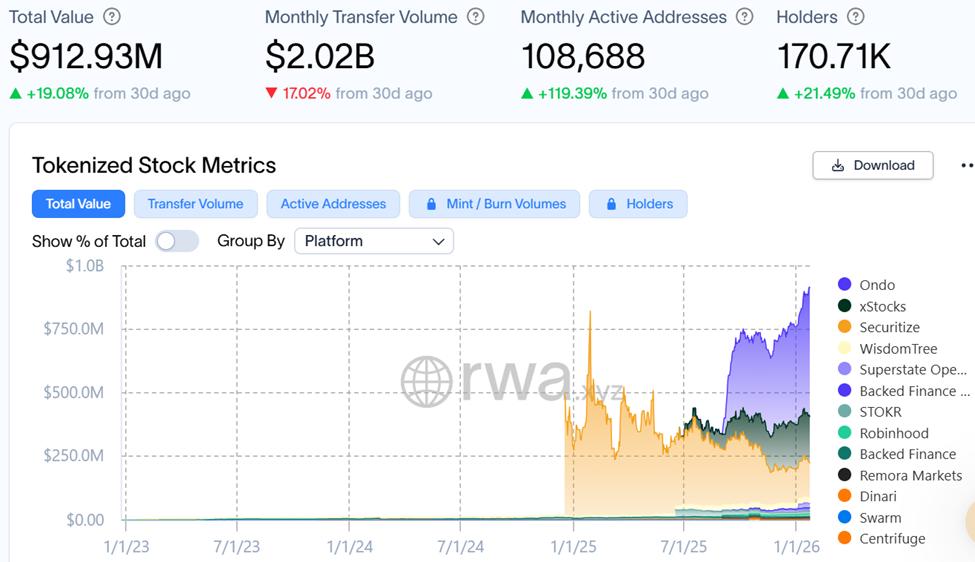Click the chevron arrow of Platform combo box
Viewport: 975px width, 562px height.
pos(438,241)
